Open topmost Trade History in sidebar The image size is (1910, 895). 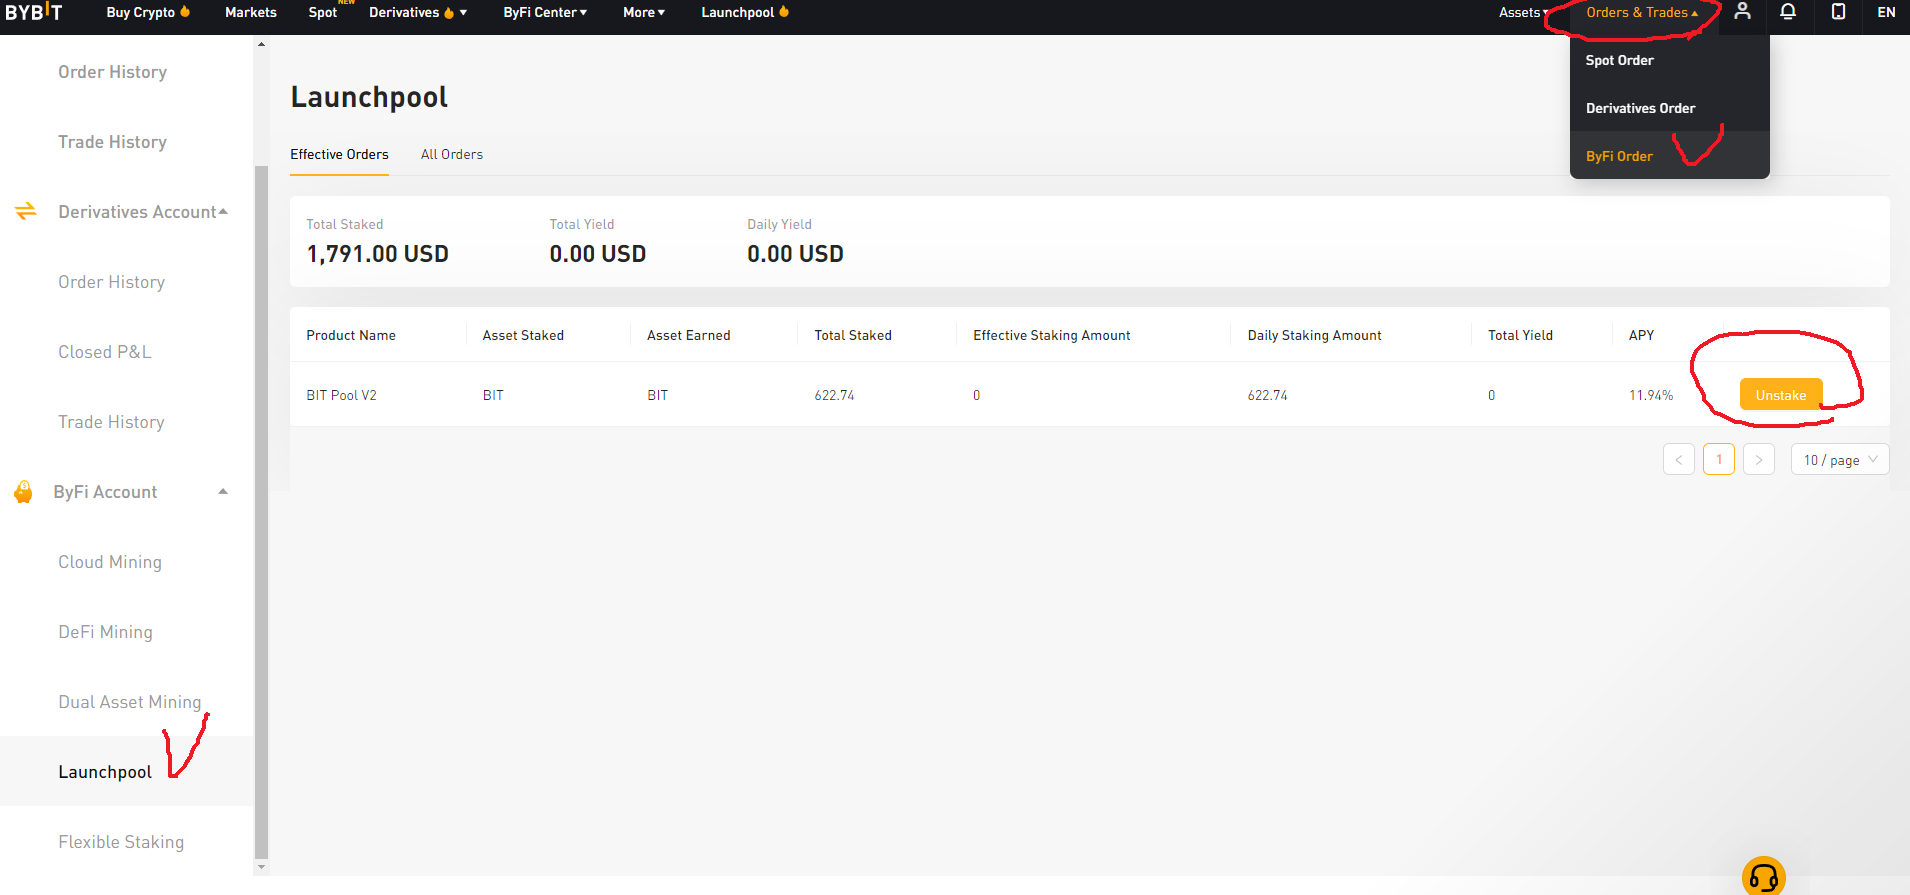112,142
